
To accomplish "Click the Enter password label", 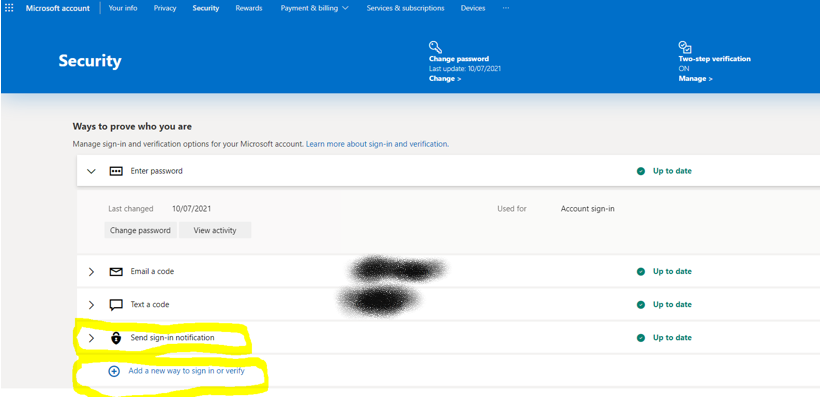I will point(157,171).
